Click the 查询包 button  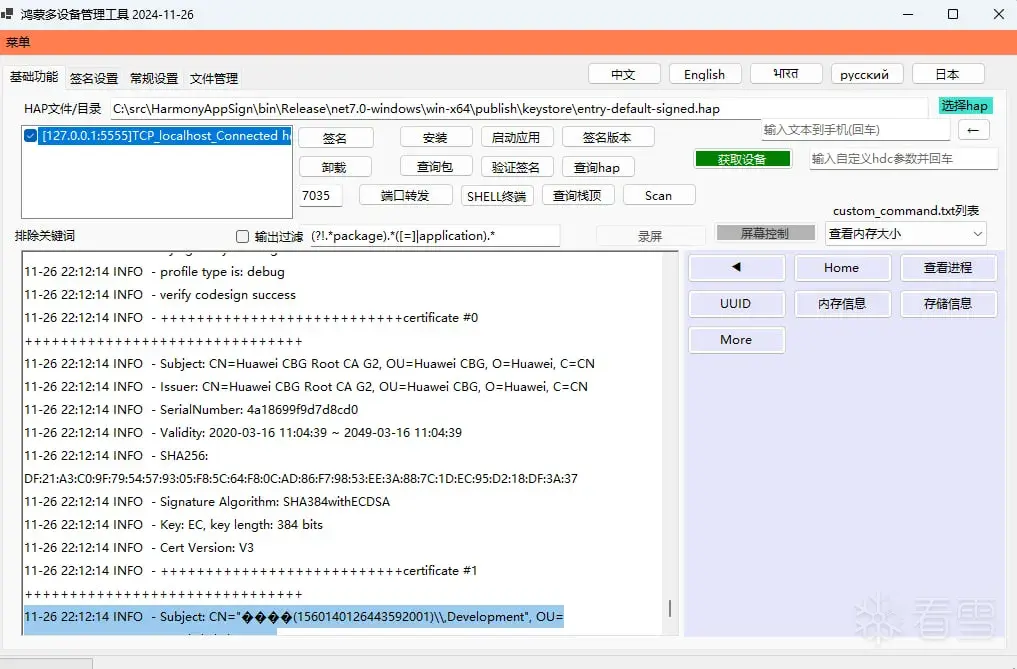[436, 167]
